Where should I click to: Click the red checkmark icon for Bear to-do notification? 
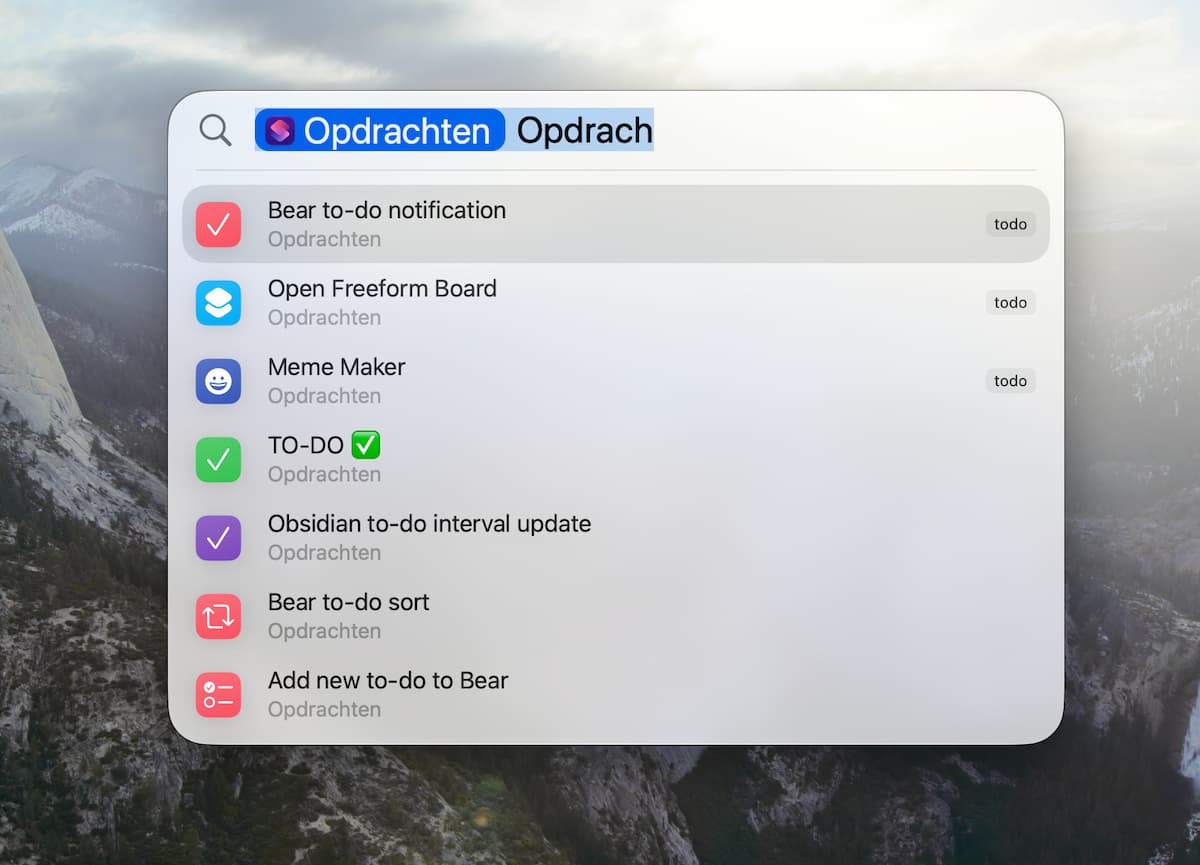click(x=218, y=224)
